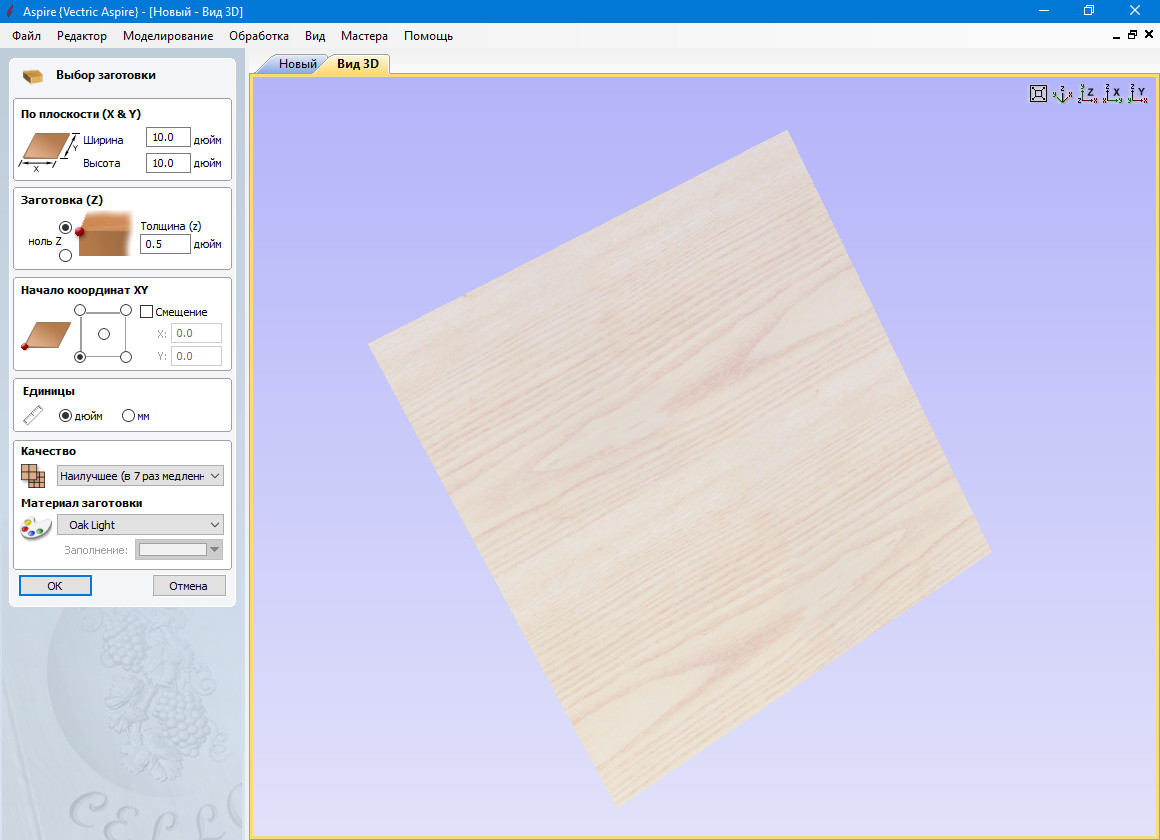Click the Толщина (z) input field
This screenshot has height=840, width=1160.
tap(165, 244)
